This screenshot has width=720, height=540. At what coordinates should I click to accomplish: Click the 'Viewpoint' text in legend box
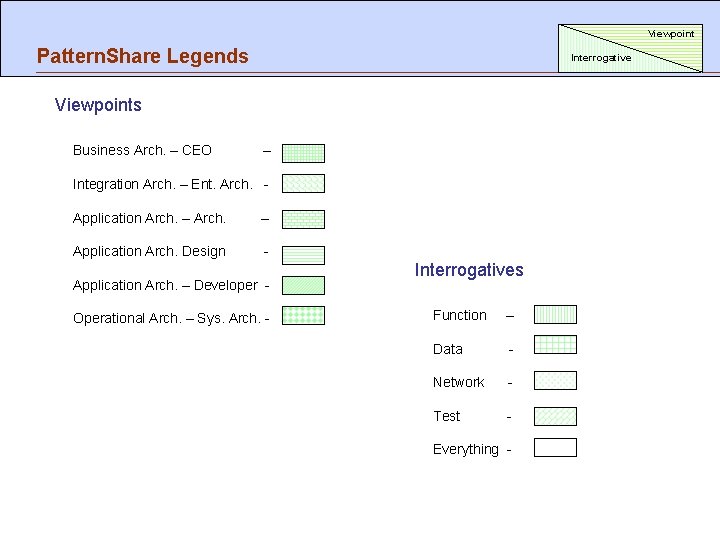671,34
